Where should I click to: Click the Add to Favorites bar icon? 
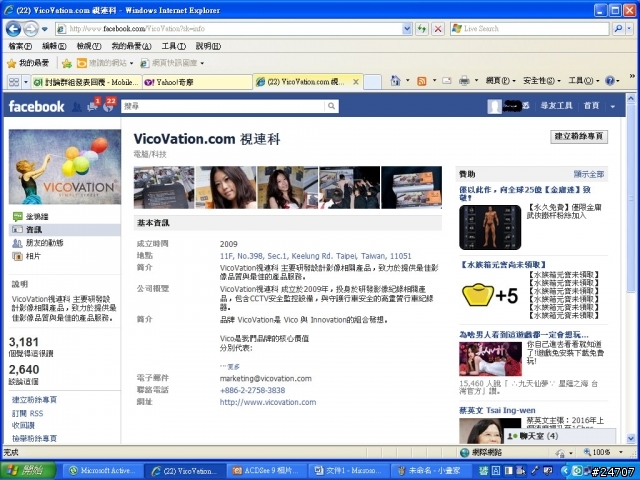click(67, 63)
